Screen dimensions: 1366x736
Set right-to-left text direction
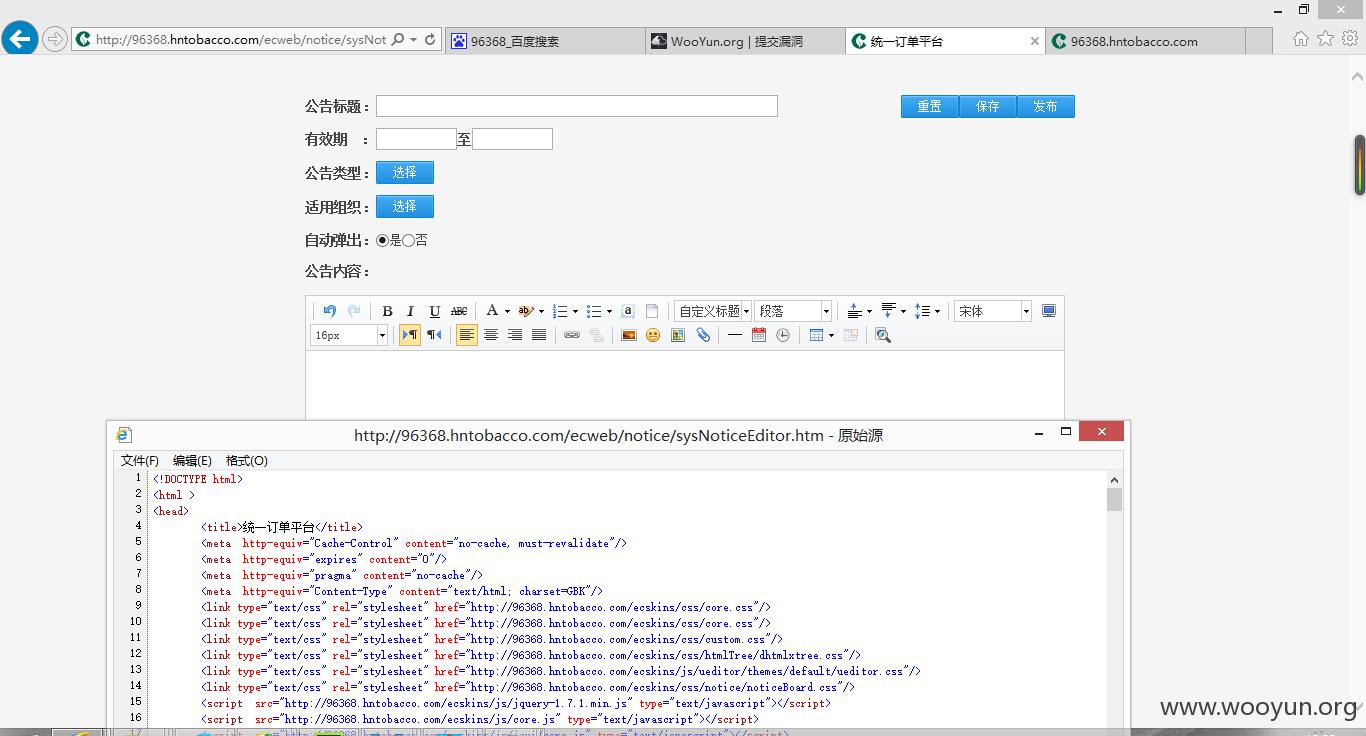(434, 335)
